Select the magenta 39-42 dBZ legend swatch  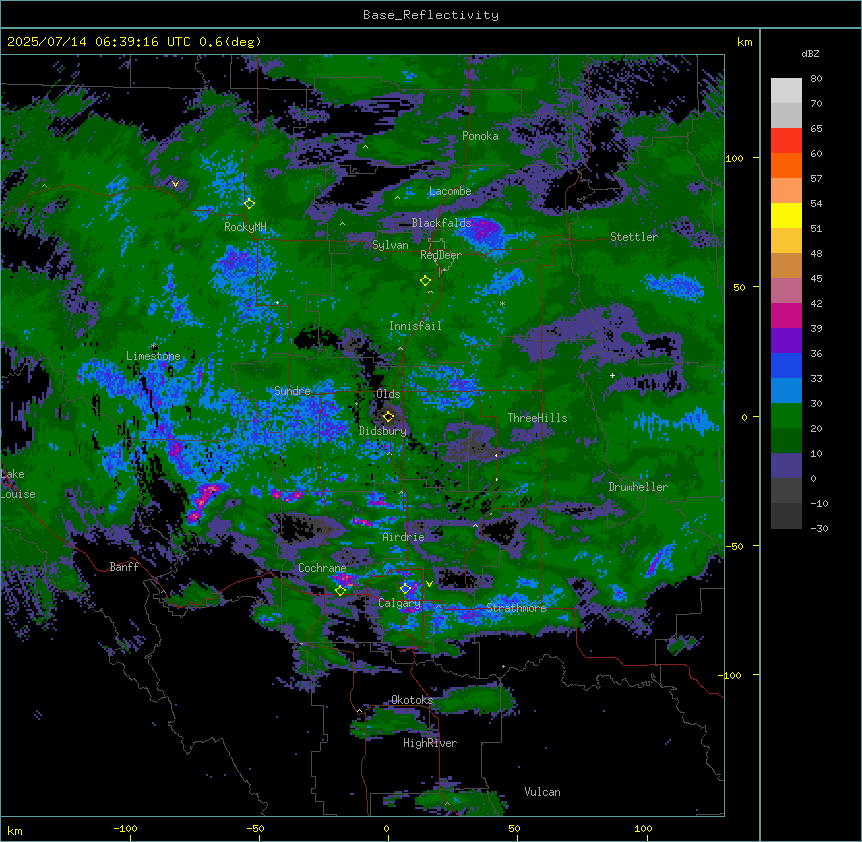tap(786, 315)
